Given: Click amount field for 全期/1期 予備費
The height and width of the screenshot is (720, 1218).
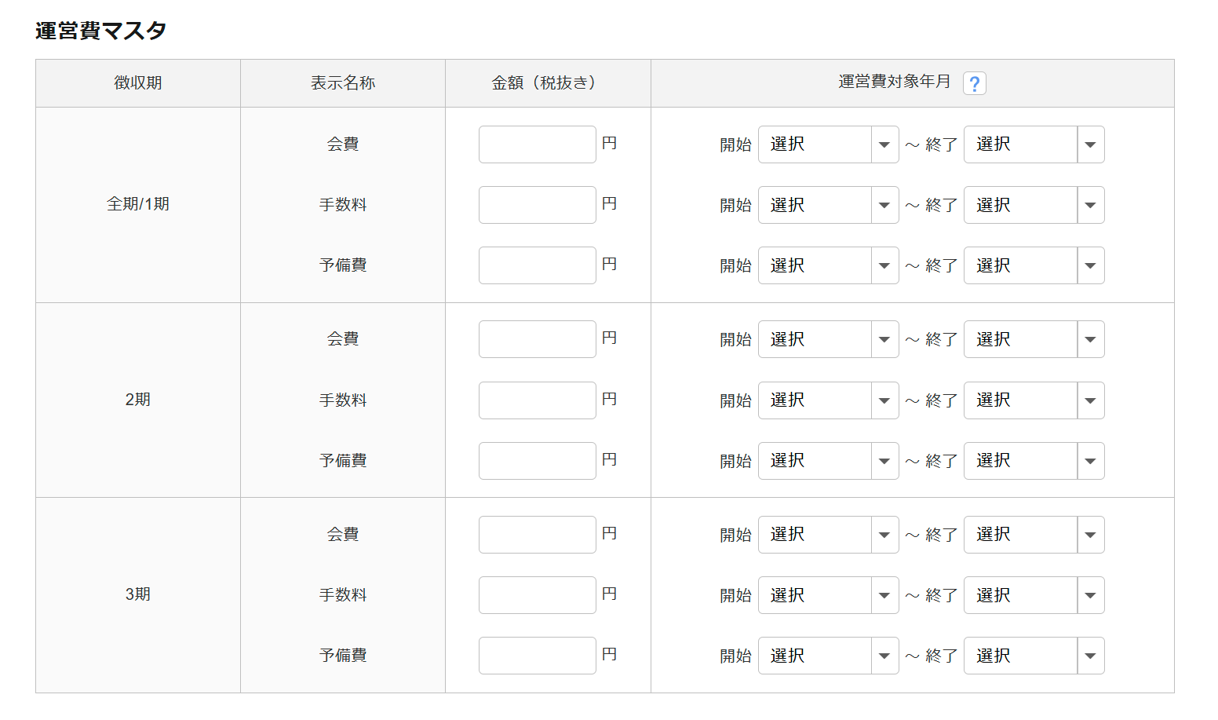Looking at the screenshot, I should [x=537, y=266].
